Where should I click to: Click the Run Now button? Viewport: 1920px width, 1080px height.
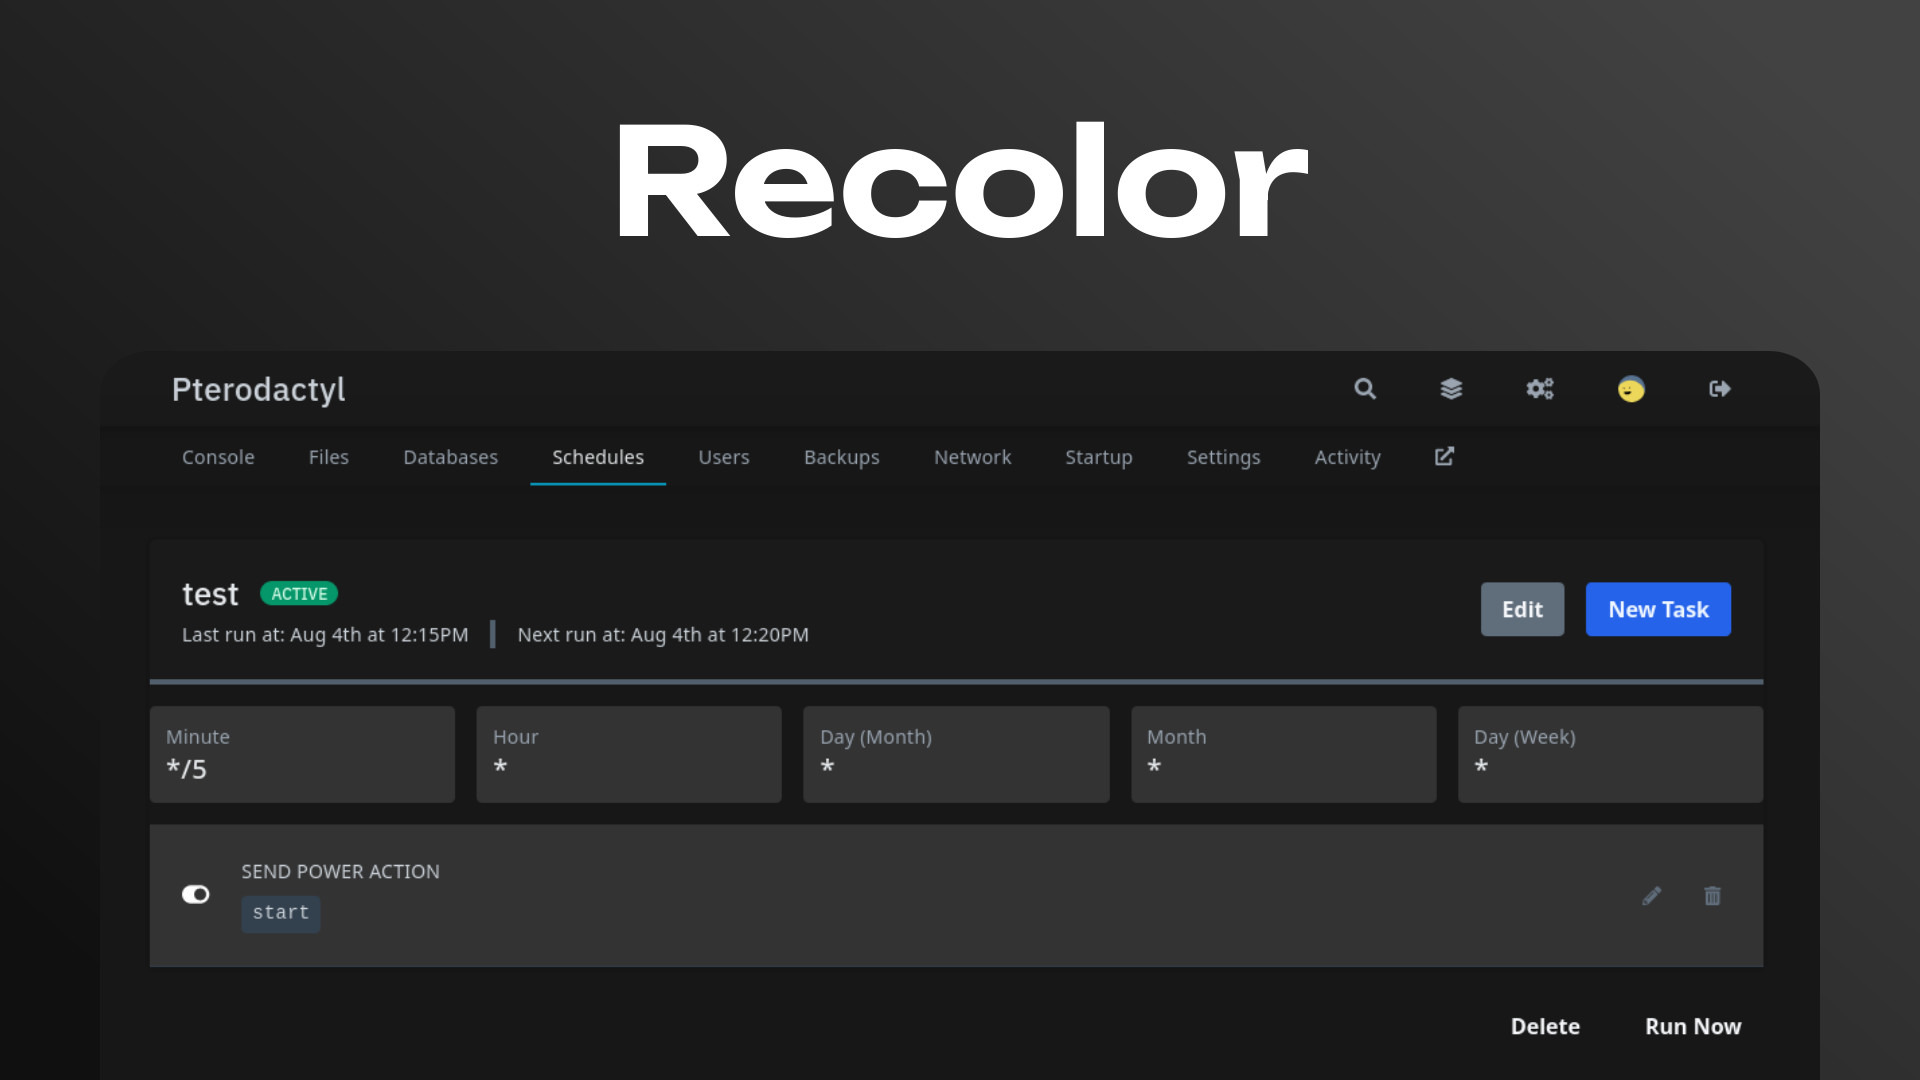click(1693, 1027)
